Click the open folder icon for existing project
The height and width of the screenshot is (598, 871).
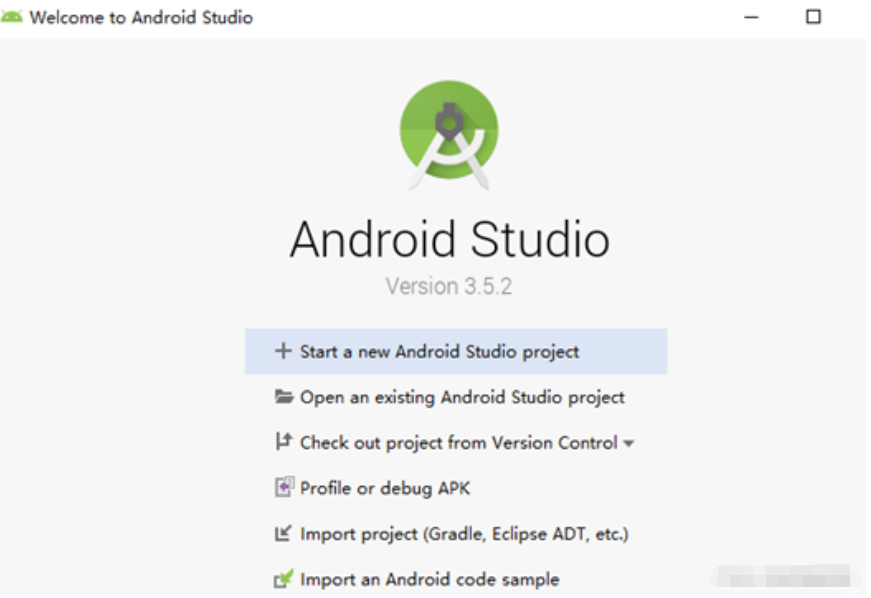284,397
